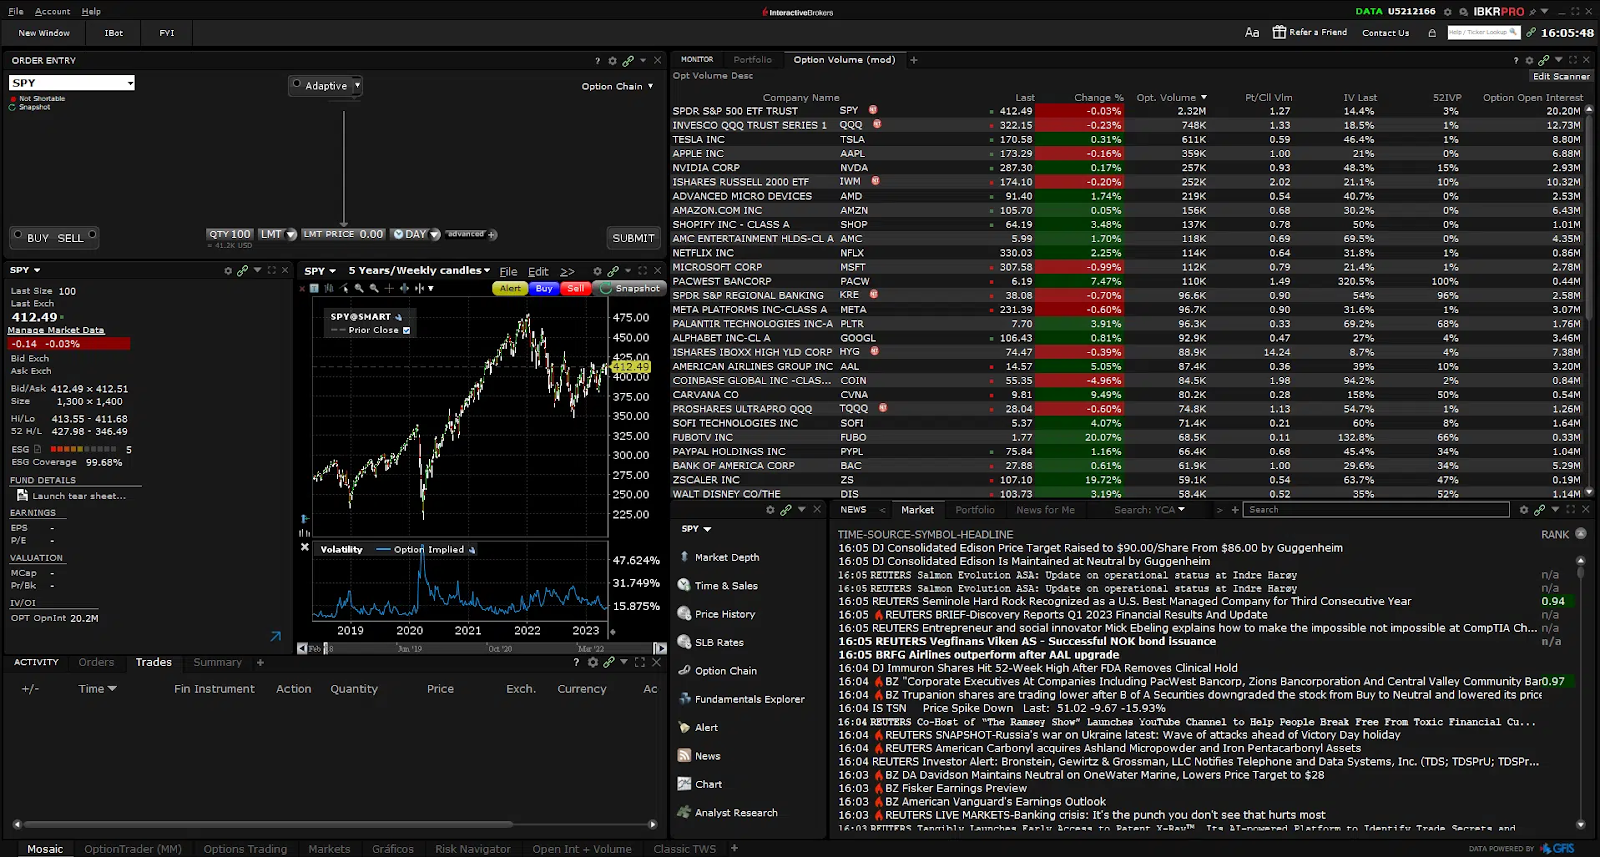The image size is (1600, 857).
Task: Open font size Aa control
Action: tap(1252, 33)
